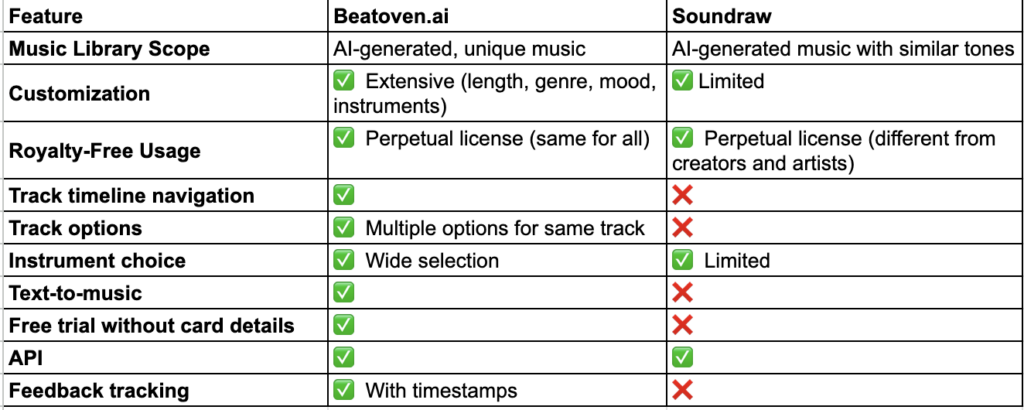Click the green checkmark in Soundraw's API row
This screenshot has height=410, width=1024.
pos(684,358)
